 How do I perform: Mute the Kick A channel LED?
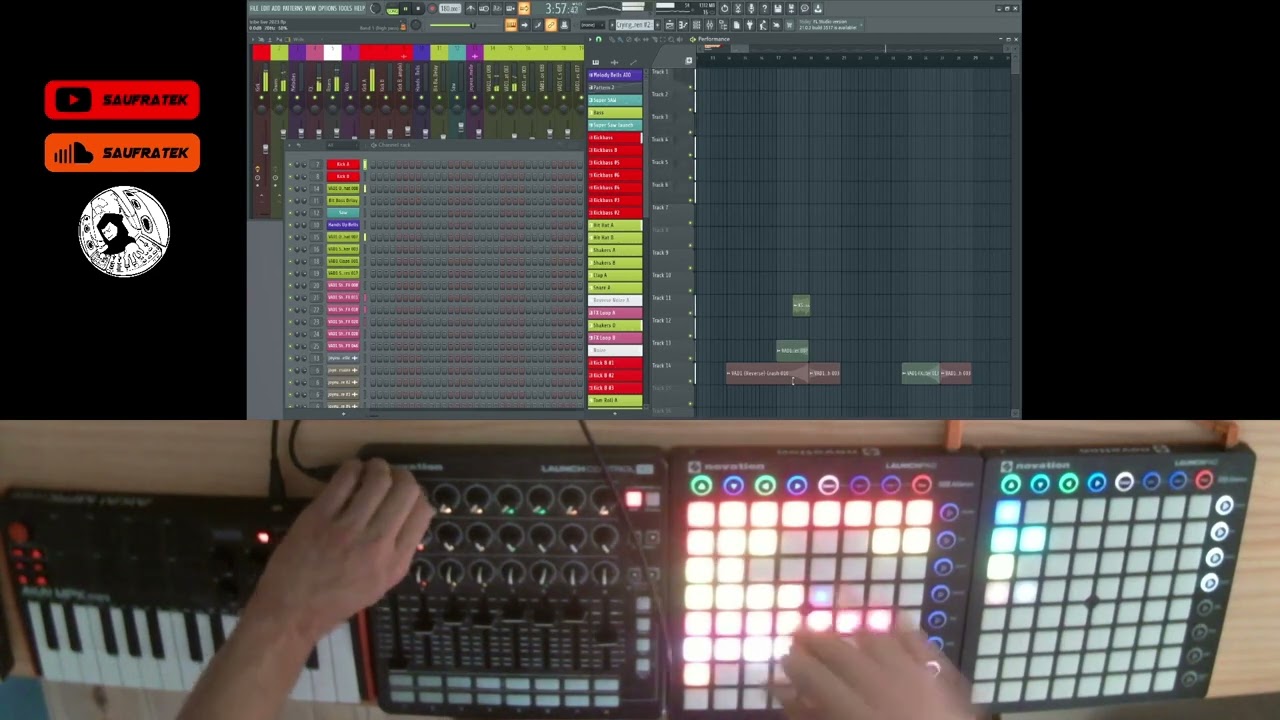[x=290, y=164]
